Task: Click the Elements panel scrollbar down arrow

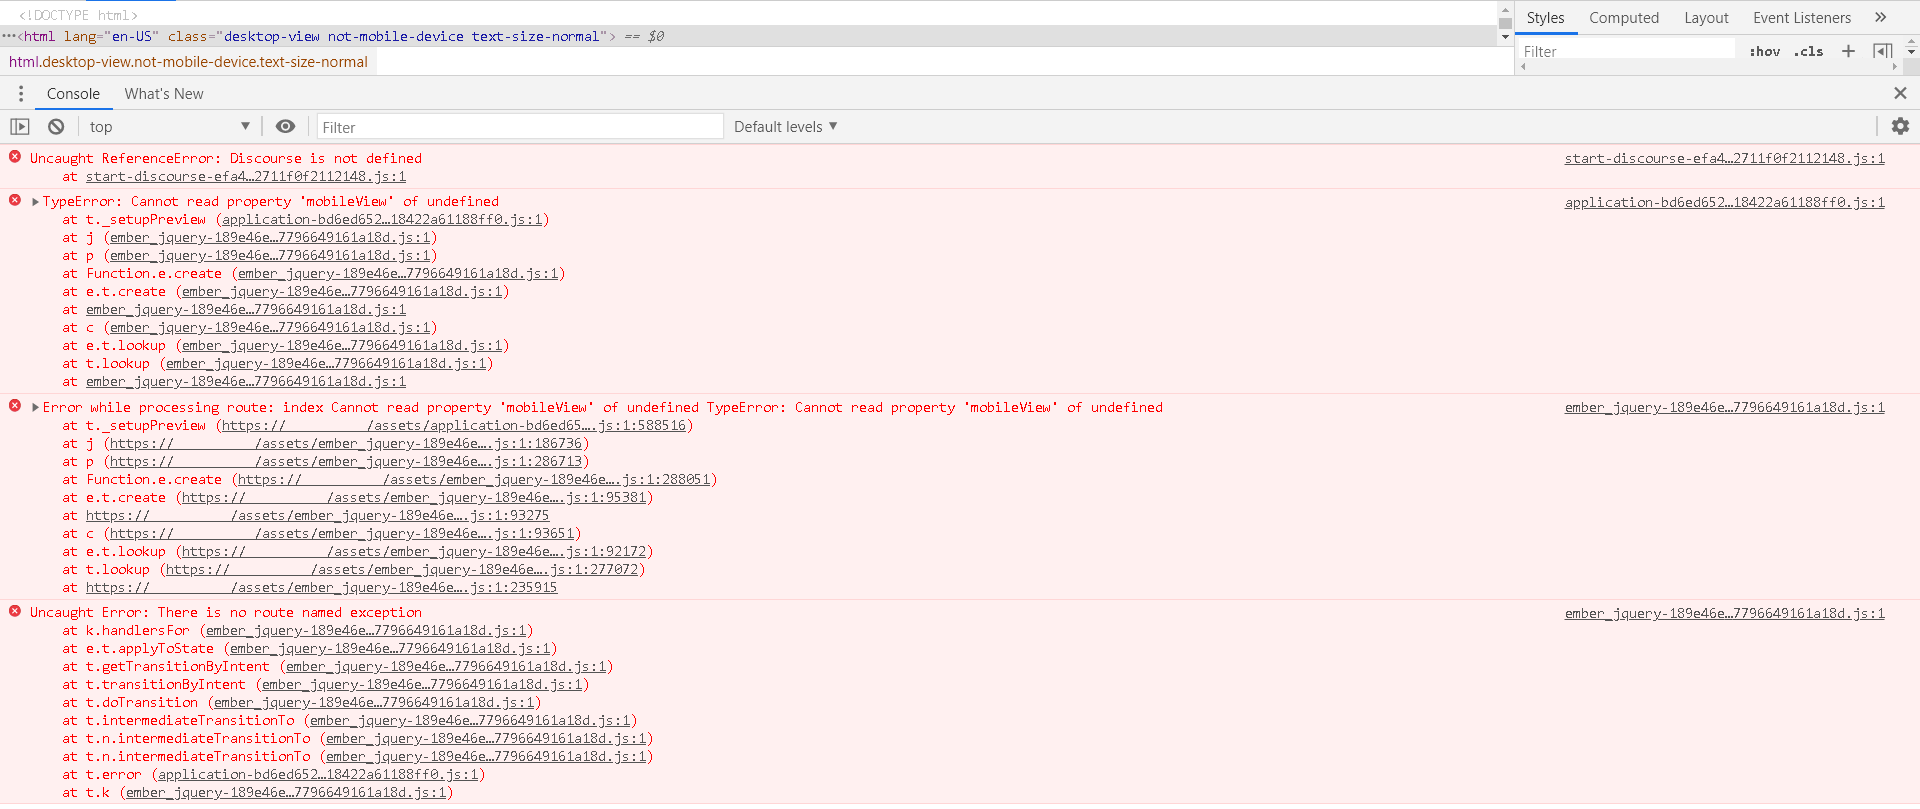Action: coord(1505,37)
